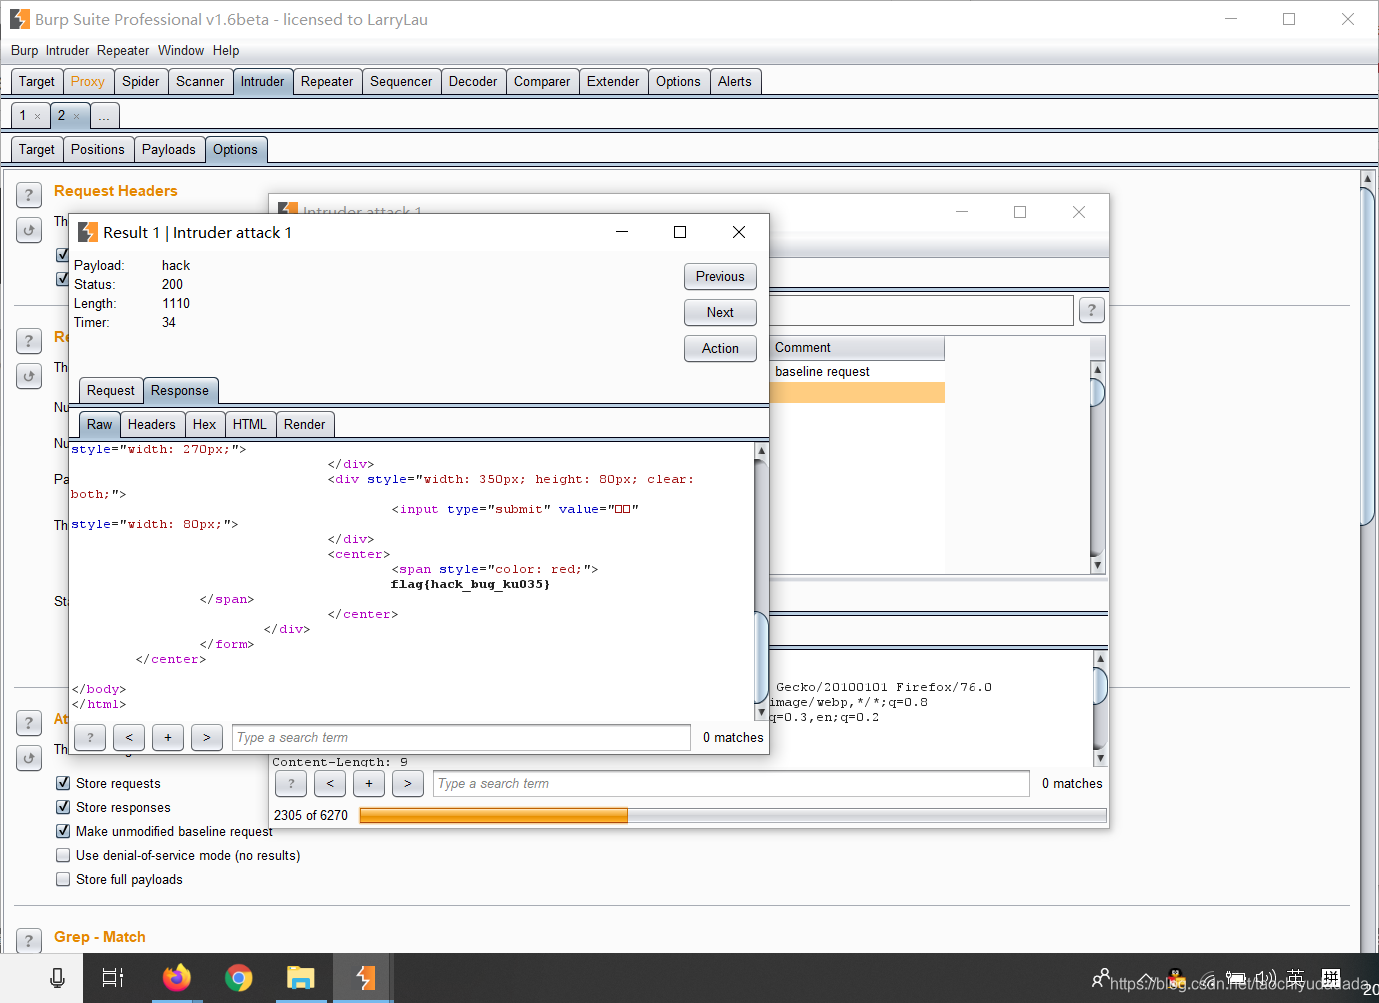Switch to Request tab in Result 1

[x=110, y=390]
